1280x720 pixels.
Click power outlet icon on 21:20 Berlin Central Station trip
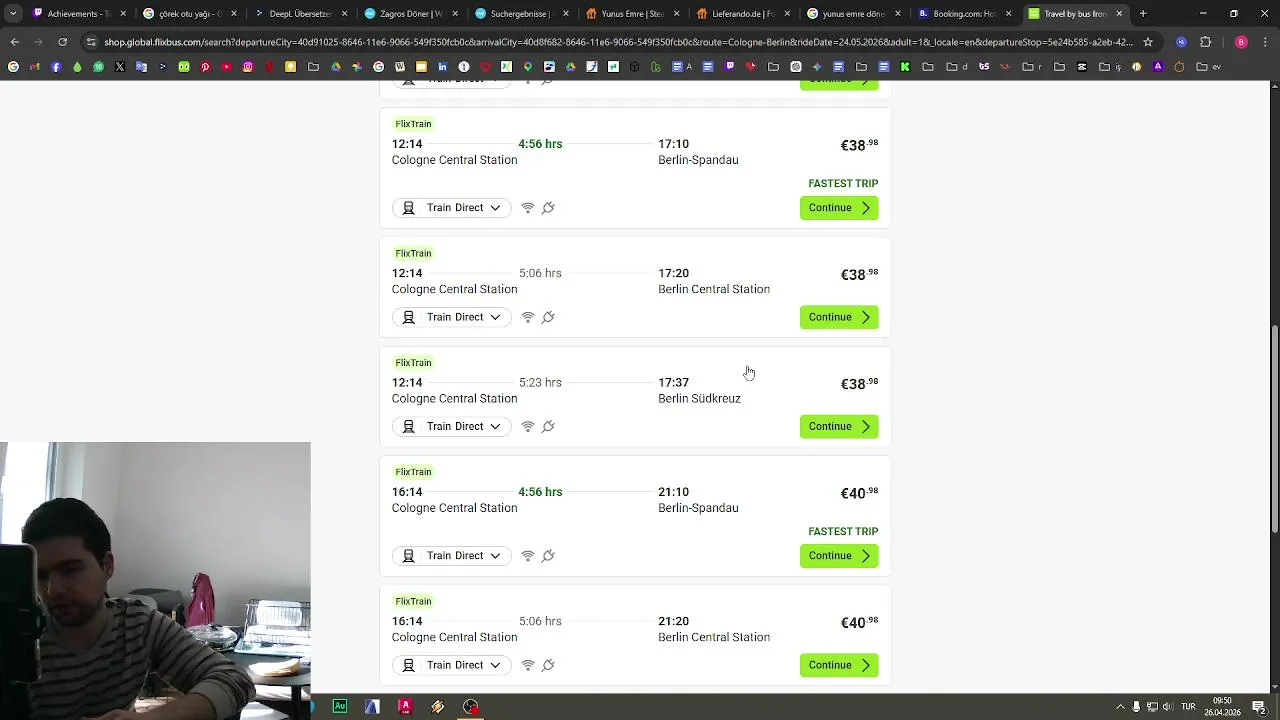[548, 665]
